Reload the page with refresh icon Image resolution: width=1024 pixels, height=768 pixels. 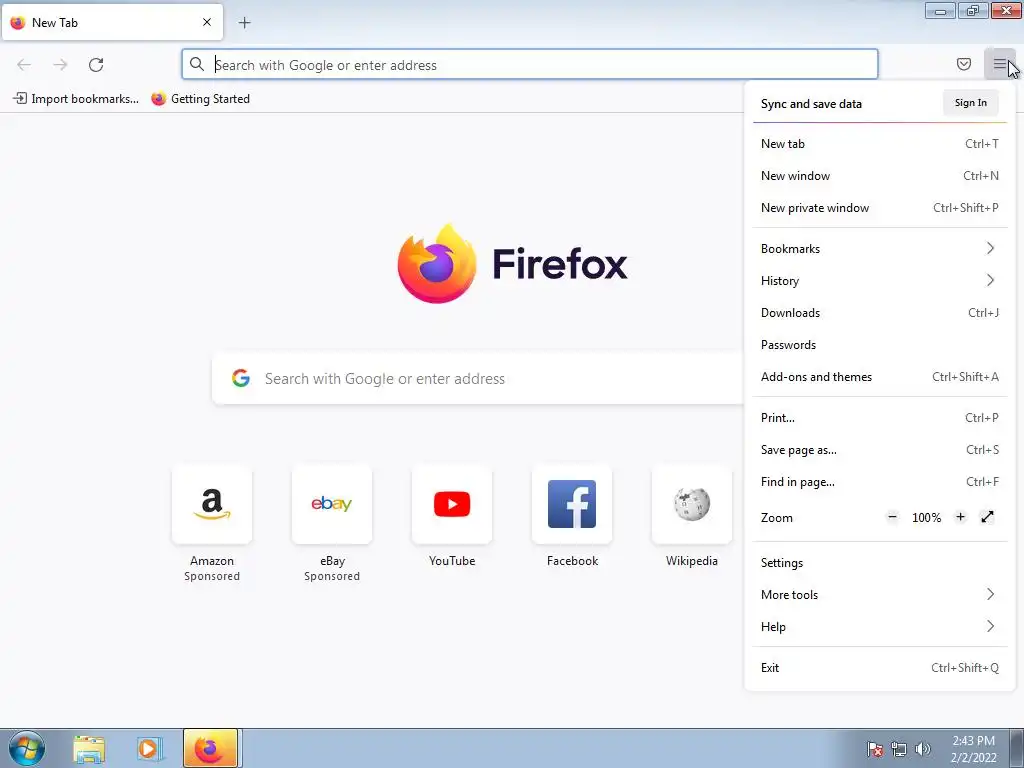tap(96, 65)
